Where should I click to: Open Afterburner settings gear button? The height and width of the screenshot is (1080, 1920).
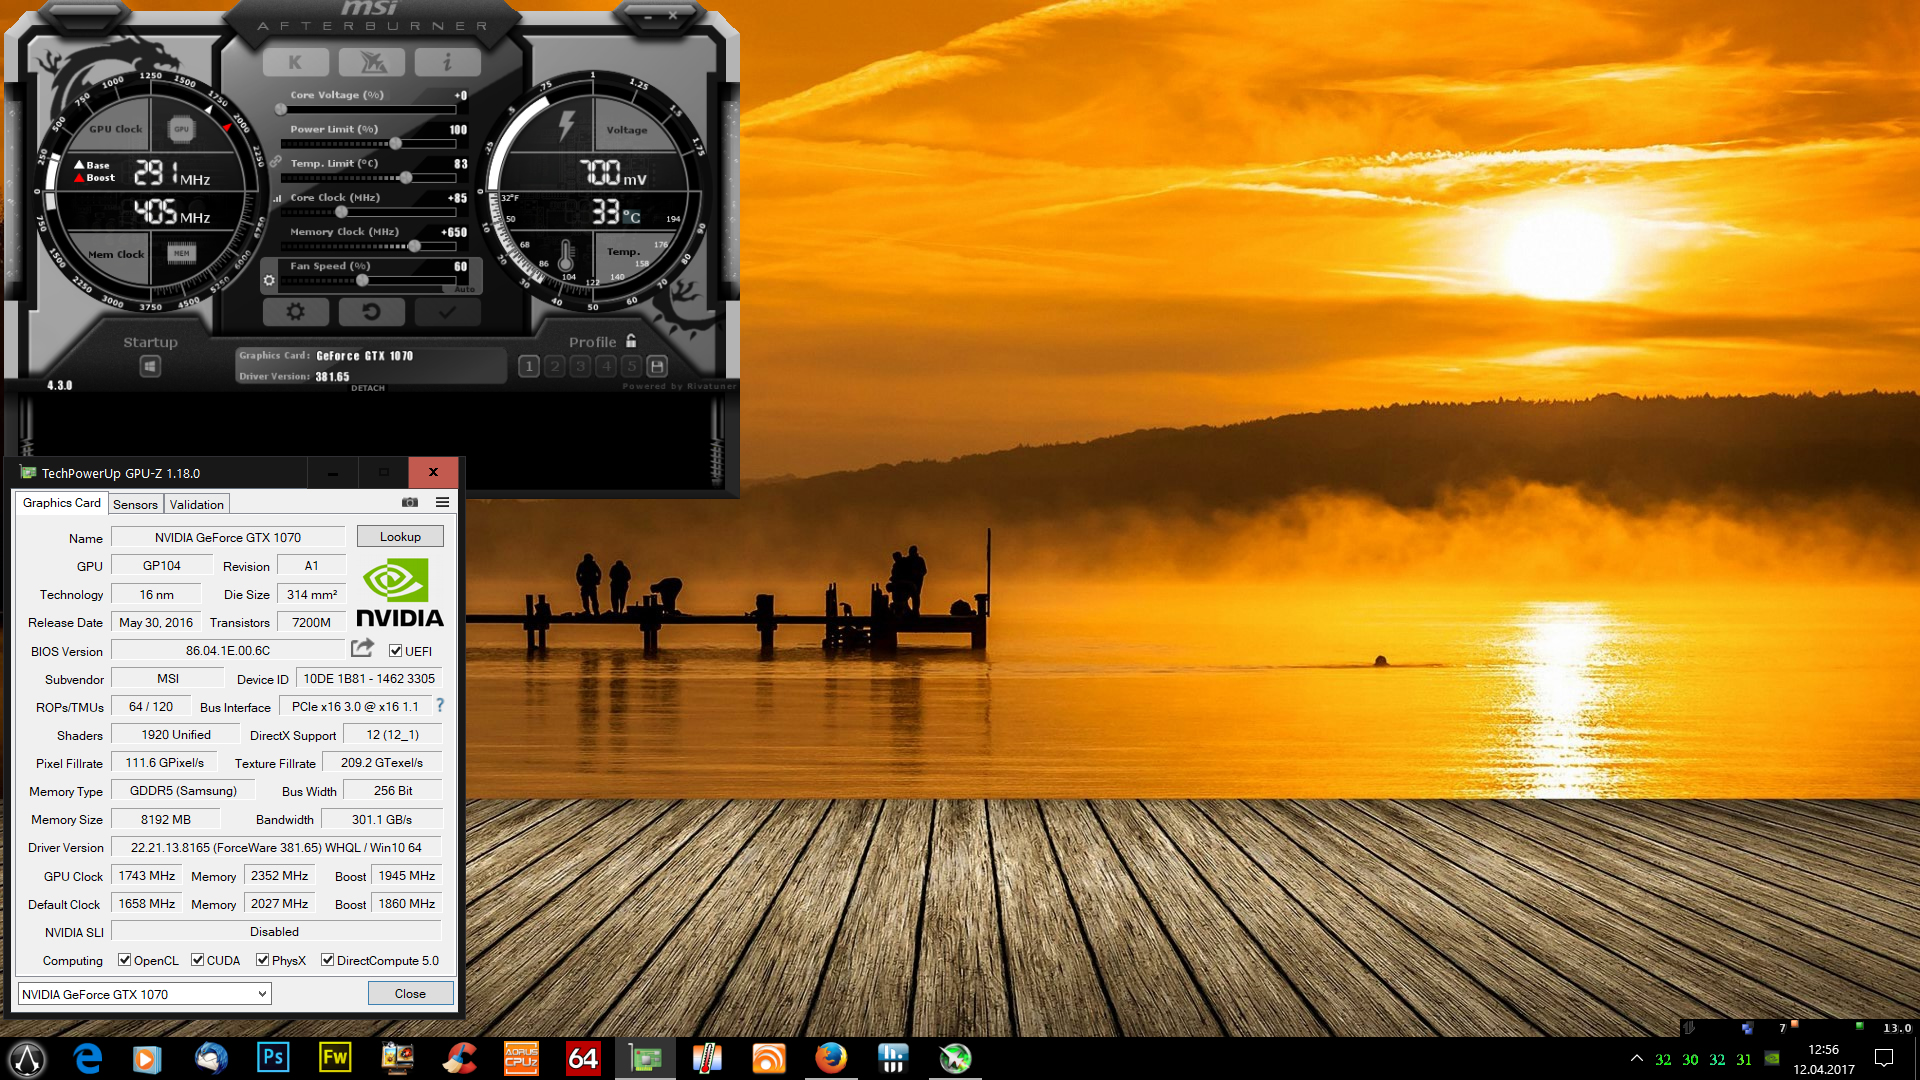click(295, 312)
